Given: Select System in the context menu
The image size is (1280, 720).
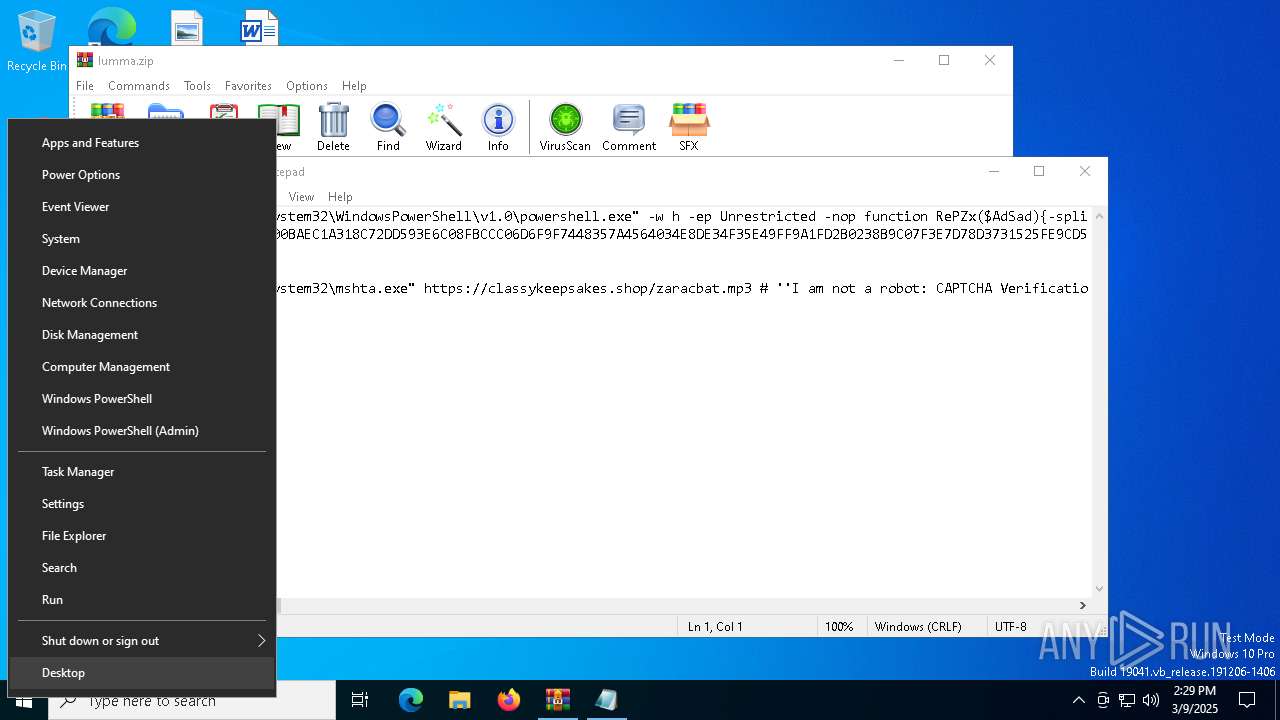Looking at the screenshot, I should 141,239.
